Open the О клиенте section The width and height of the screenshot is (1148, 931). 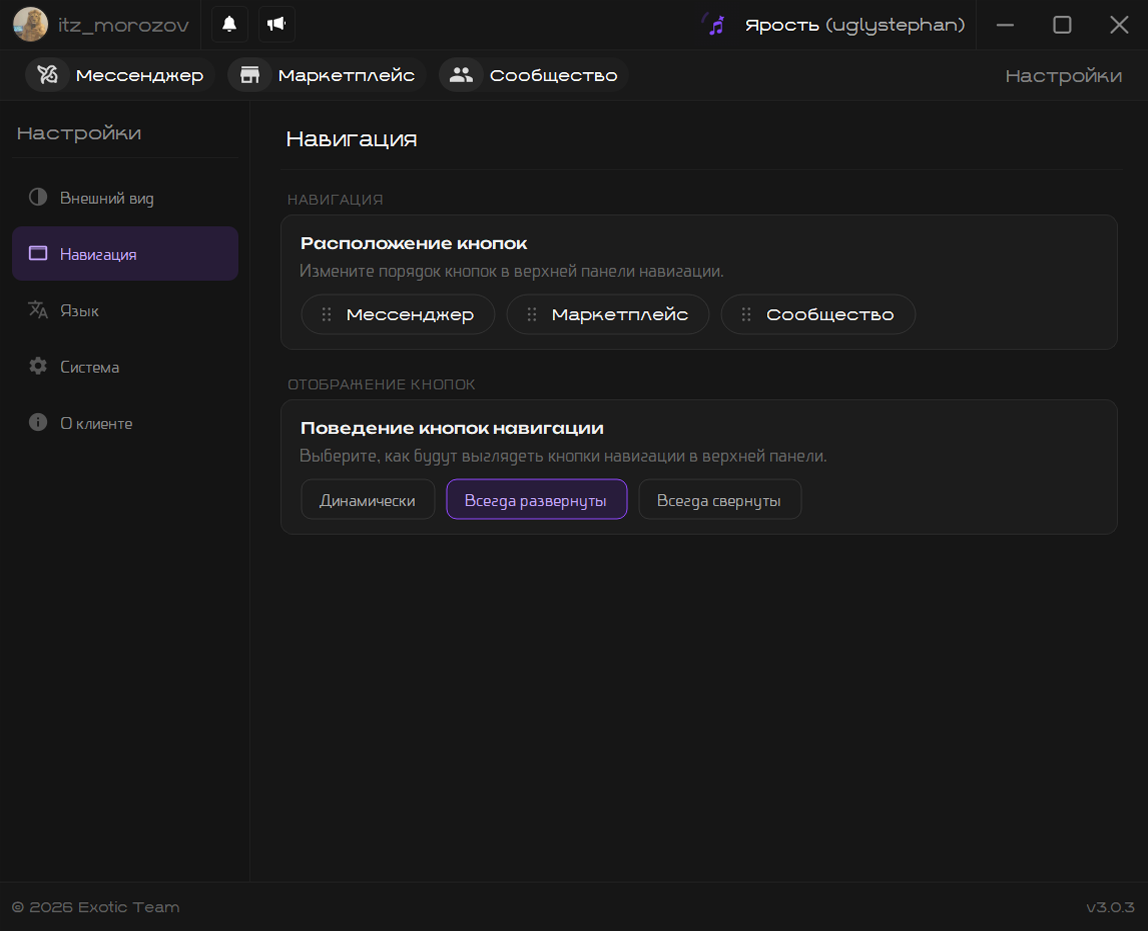pyautogui.click(x=125, y=423)
